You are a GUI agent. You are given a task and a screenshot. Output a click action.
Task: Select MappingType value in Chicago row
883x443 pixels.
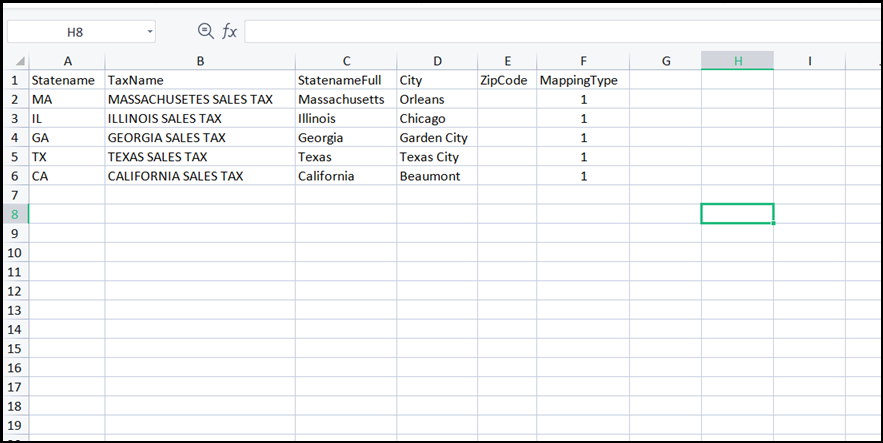click(583, 119)
